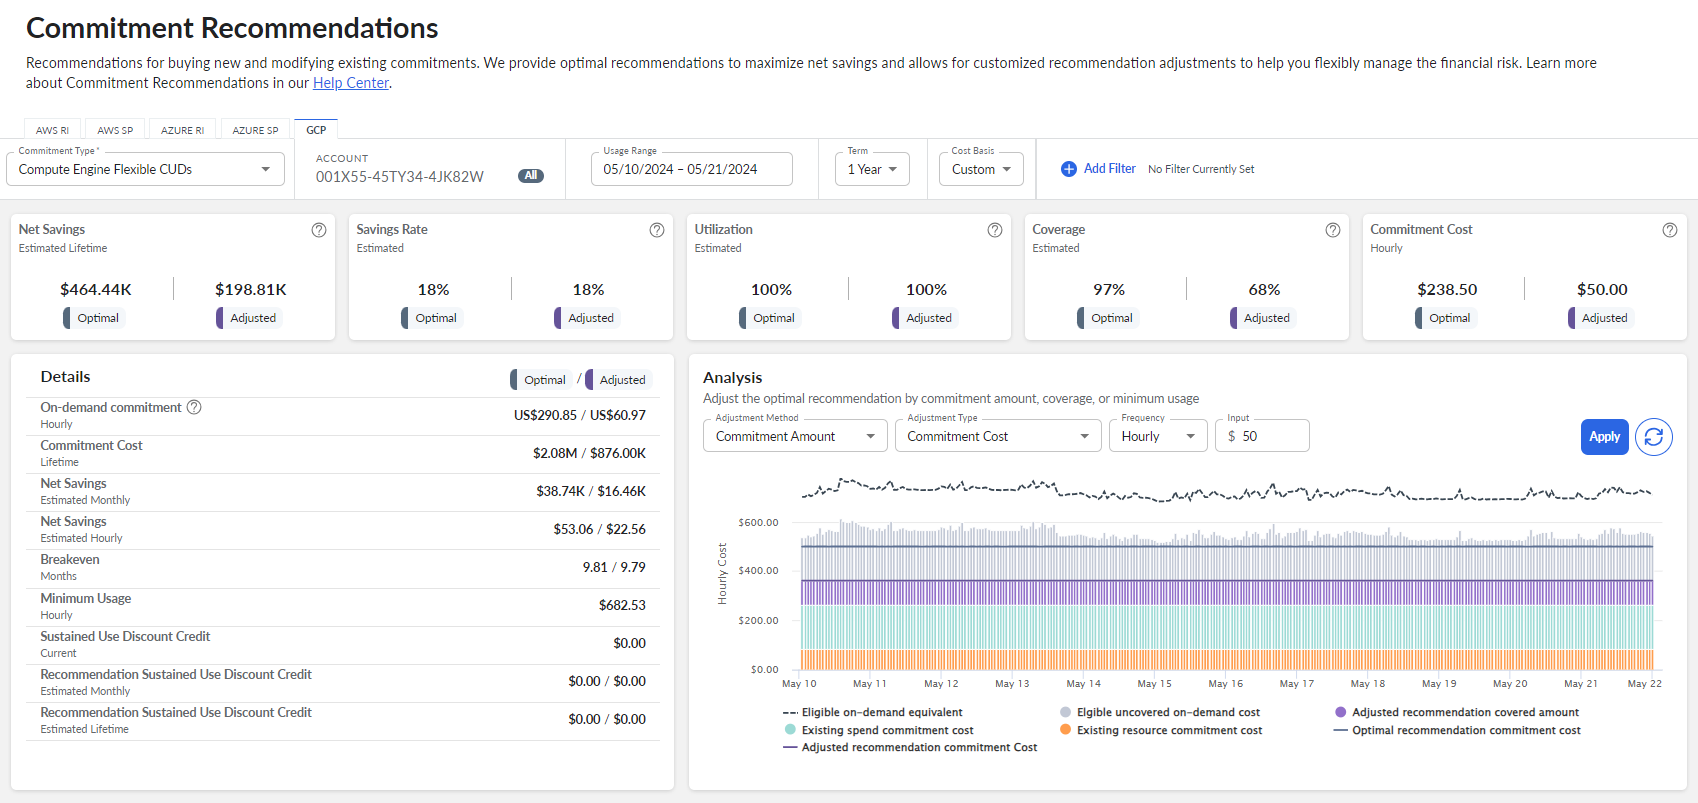Screen dimensions: 1698x803
Task: Click the Net Savings help question icon
Action: (319, 230)
